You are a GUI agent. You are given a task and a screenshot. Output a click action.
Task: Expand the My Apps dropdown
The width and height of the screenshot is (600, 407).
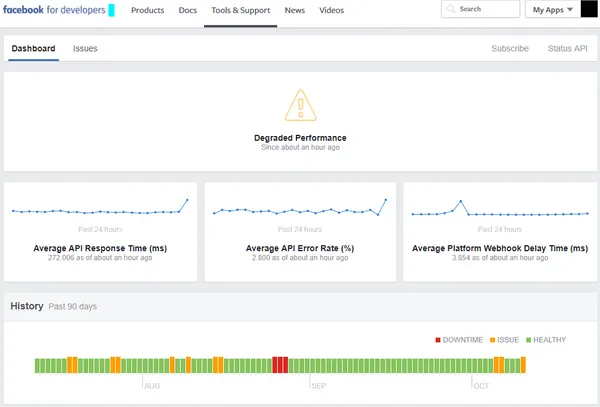(552, 10)
